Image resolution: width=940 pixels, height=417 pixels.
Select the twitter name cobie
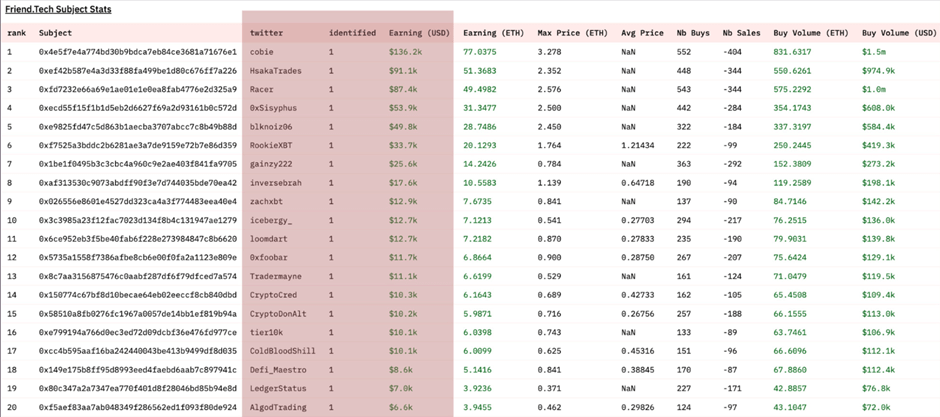pyautogui.click(x=261, y=52)
